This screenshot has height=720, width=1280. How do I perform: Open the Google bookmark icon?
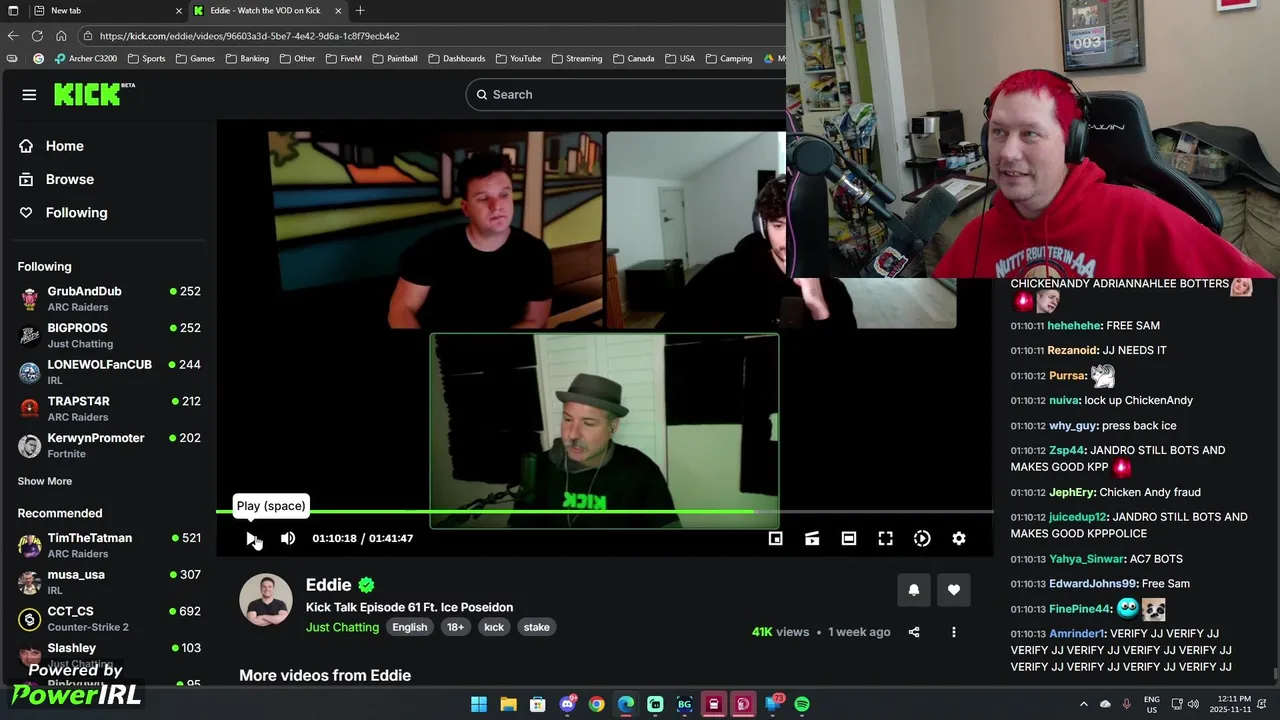pos(39,58)
